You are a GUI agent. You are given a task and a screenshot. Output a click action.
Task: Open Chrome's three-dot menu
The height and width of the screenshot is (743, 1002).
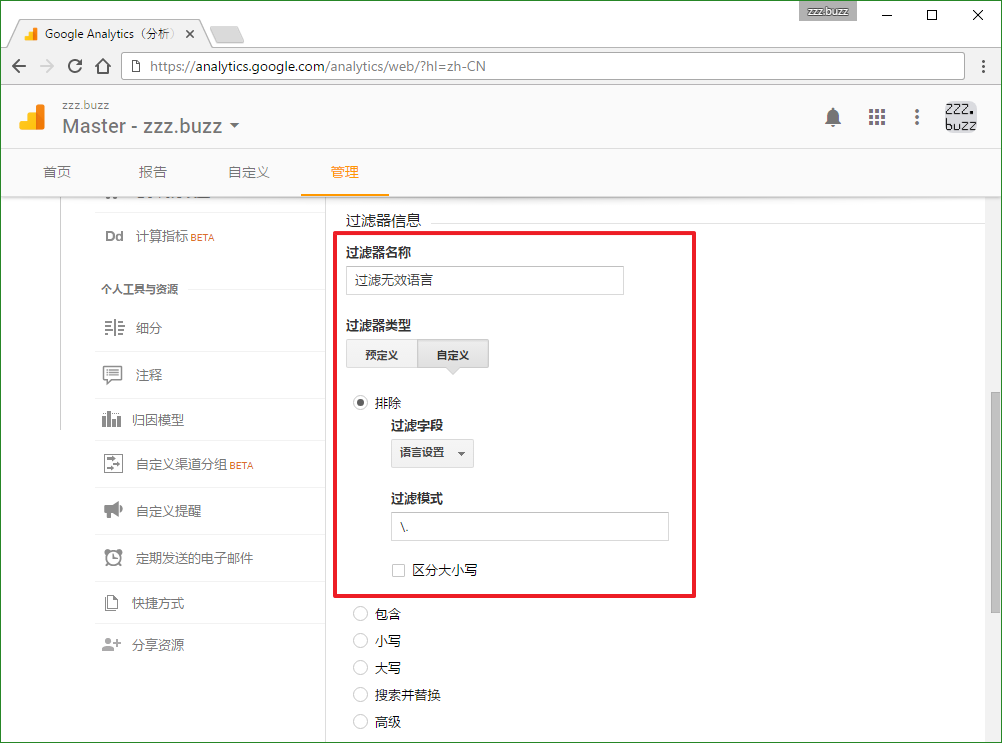(983, 66)
